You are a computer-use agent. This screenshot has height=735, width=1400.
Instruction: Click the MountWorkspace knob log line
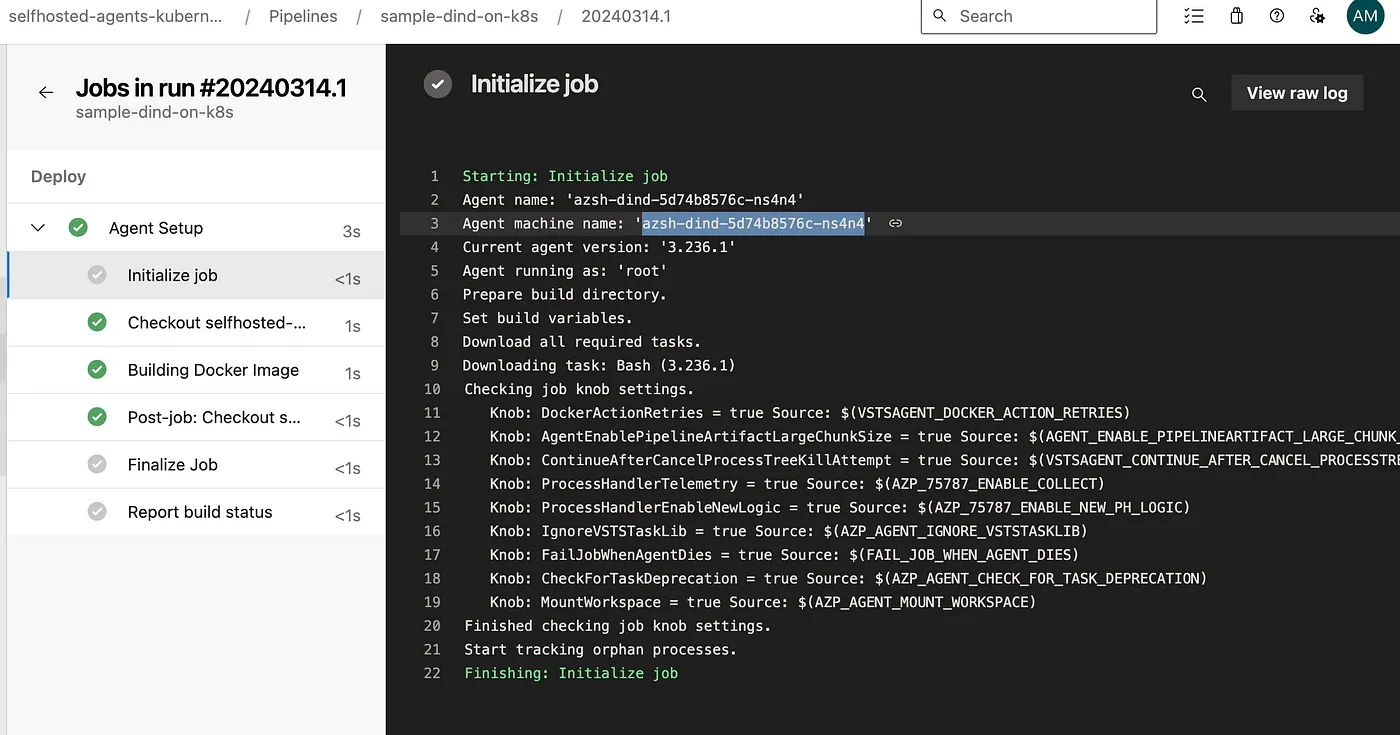[763, 602]
